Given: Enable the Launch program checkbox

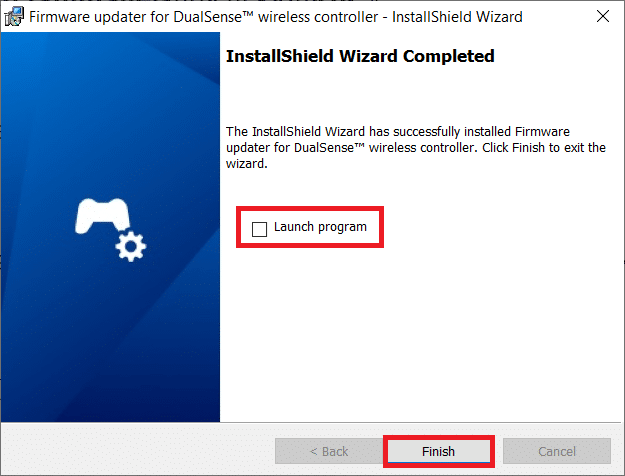Looking at the screenshot, I should tap(259, 229).
